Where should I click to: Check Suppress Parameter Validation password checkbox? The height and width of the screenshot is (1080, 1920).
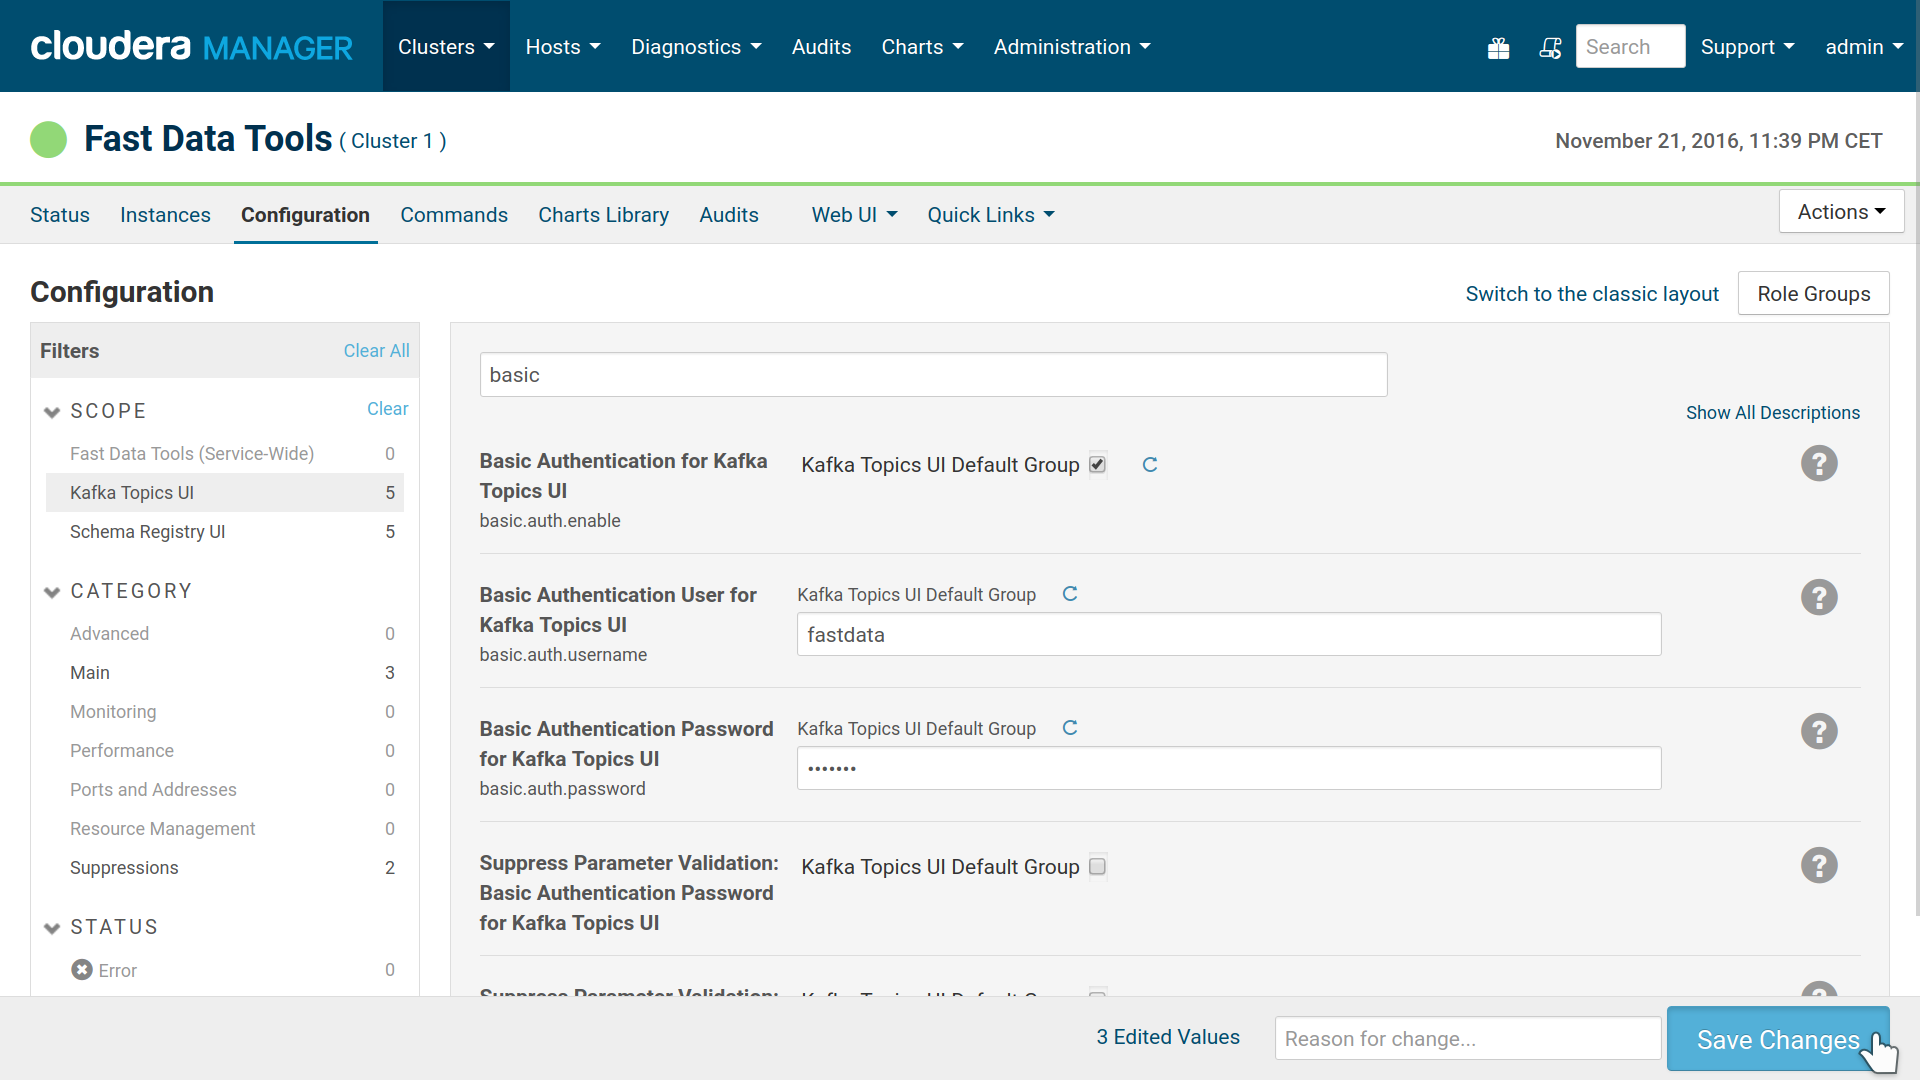(x=1097, y=866)
